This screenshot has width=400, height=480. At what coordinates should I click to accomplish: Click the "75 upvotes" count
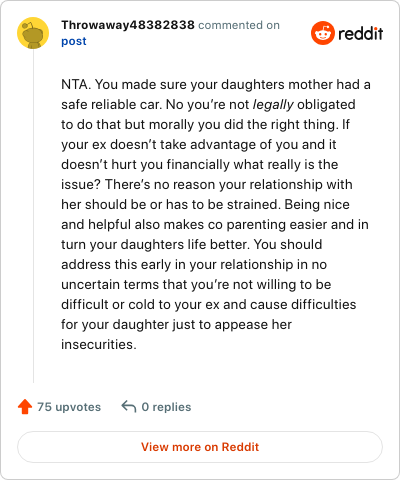(x=69, y=407)
